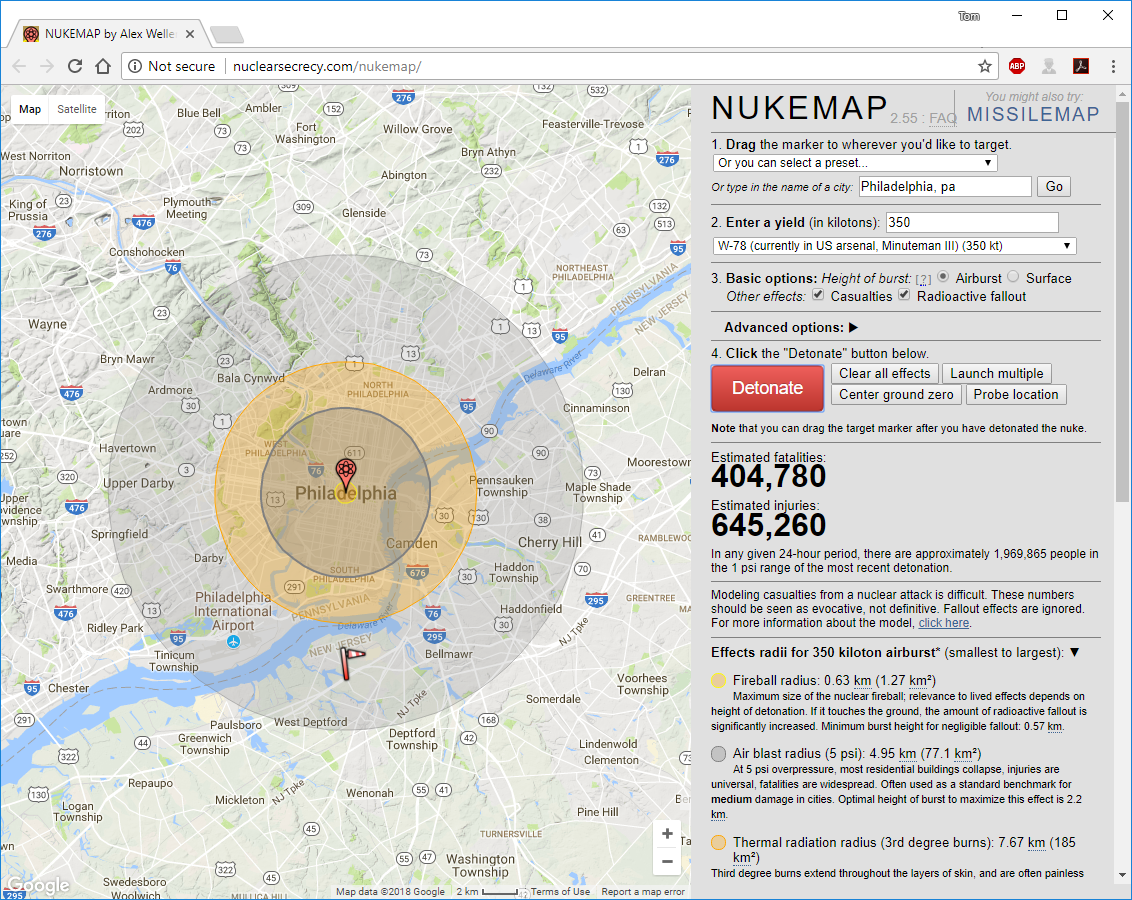Zoom out the map with minus button
This screenshot has height=900, width=1132.
pos(667,861)
